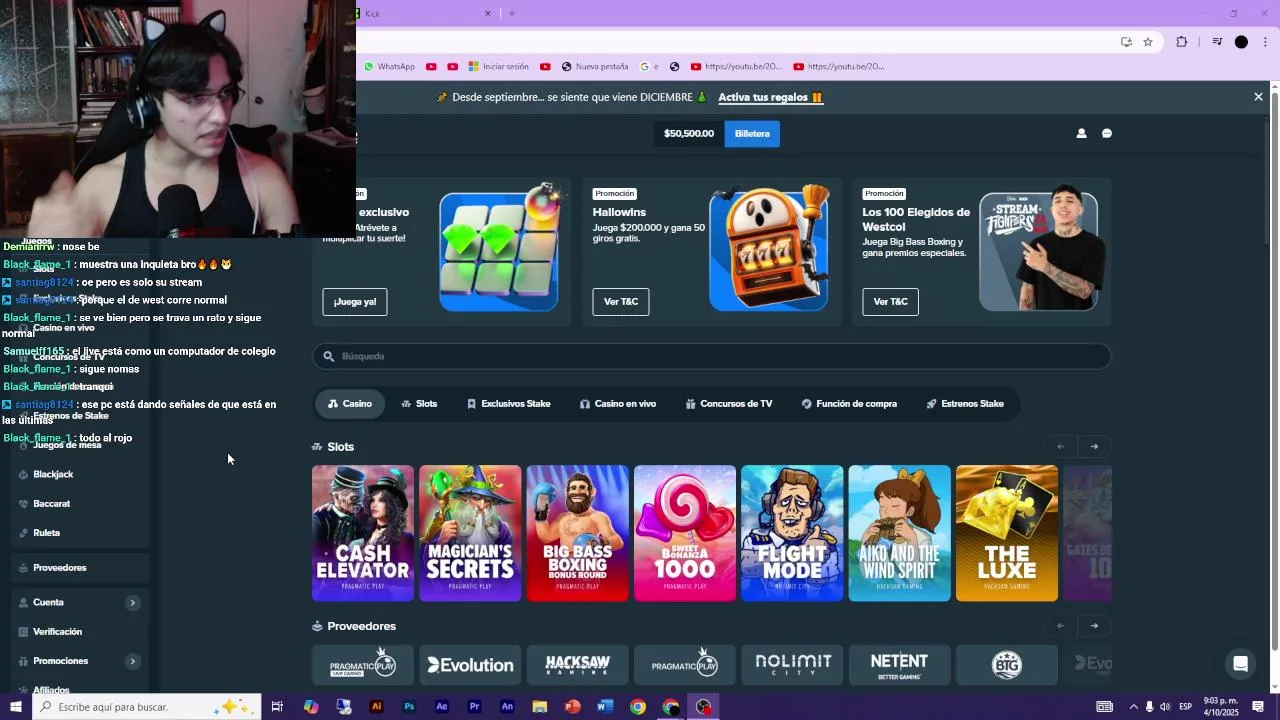
Task: Click the ¡Juega ya! button
Action: (x=355, y=302)
